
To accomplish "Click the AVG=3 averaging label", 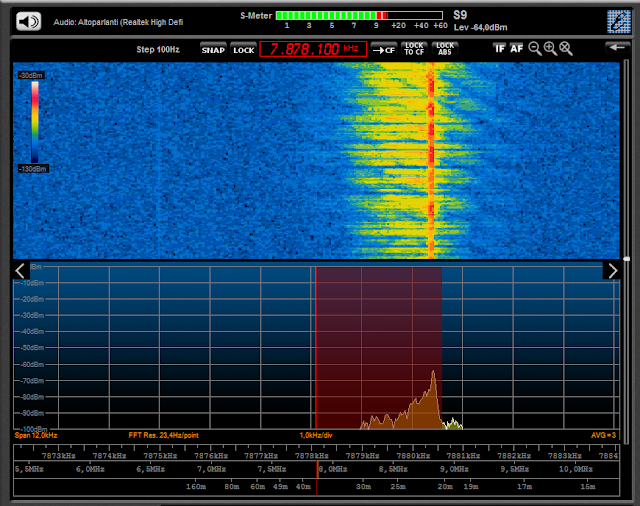I will coord(603,435).
